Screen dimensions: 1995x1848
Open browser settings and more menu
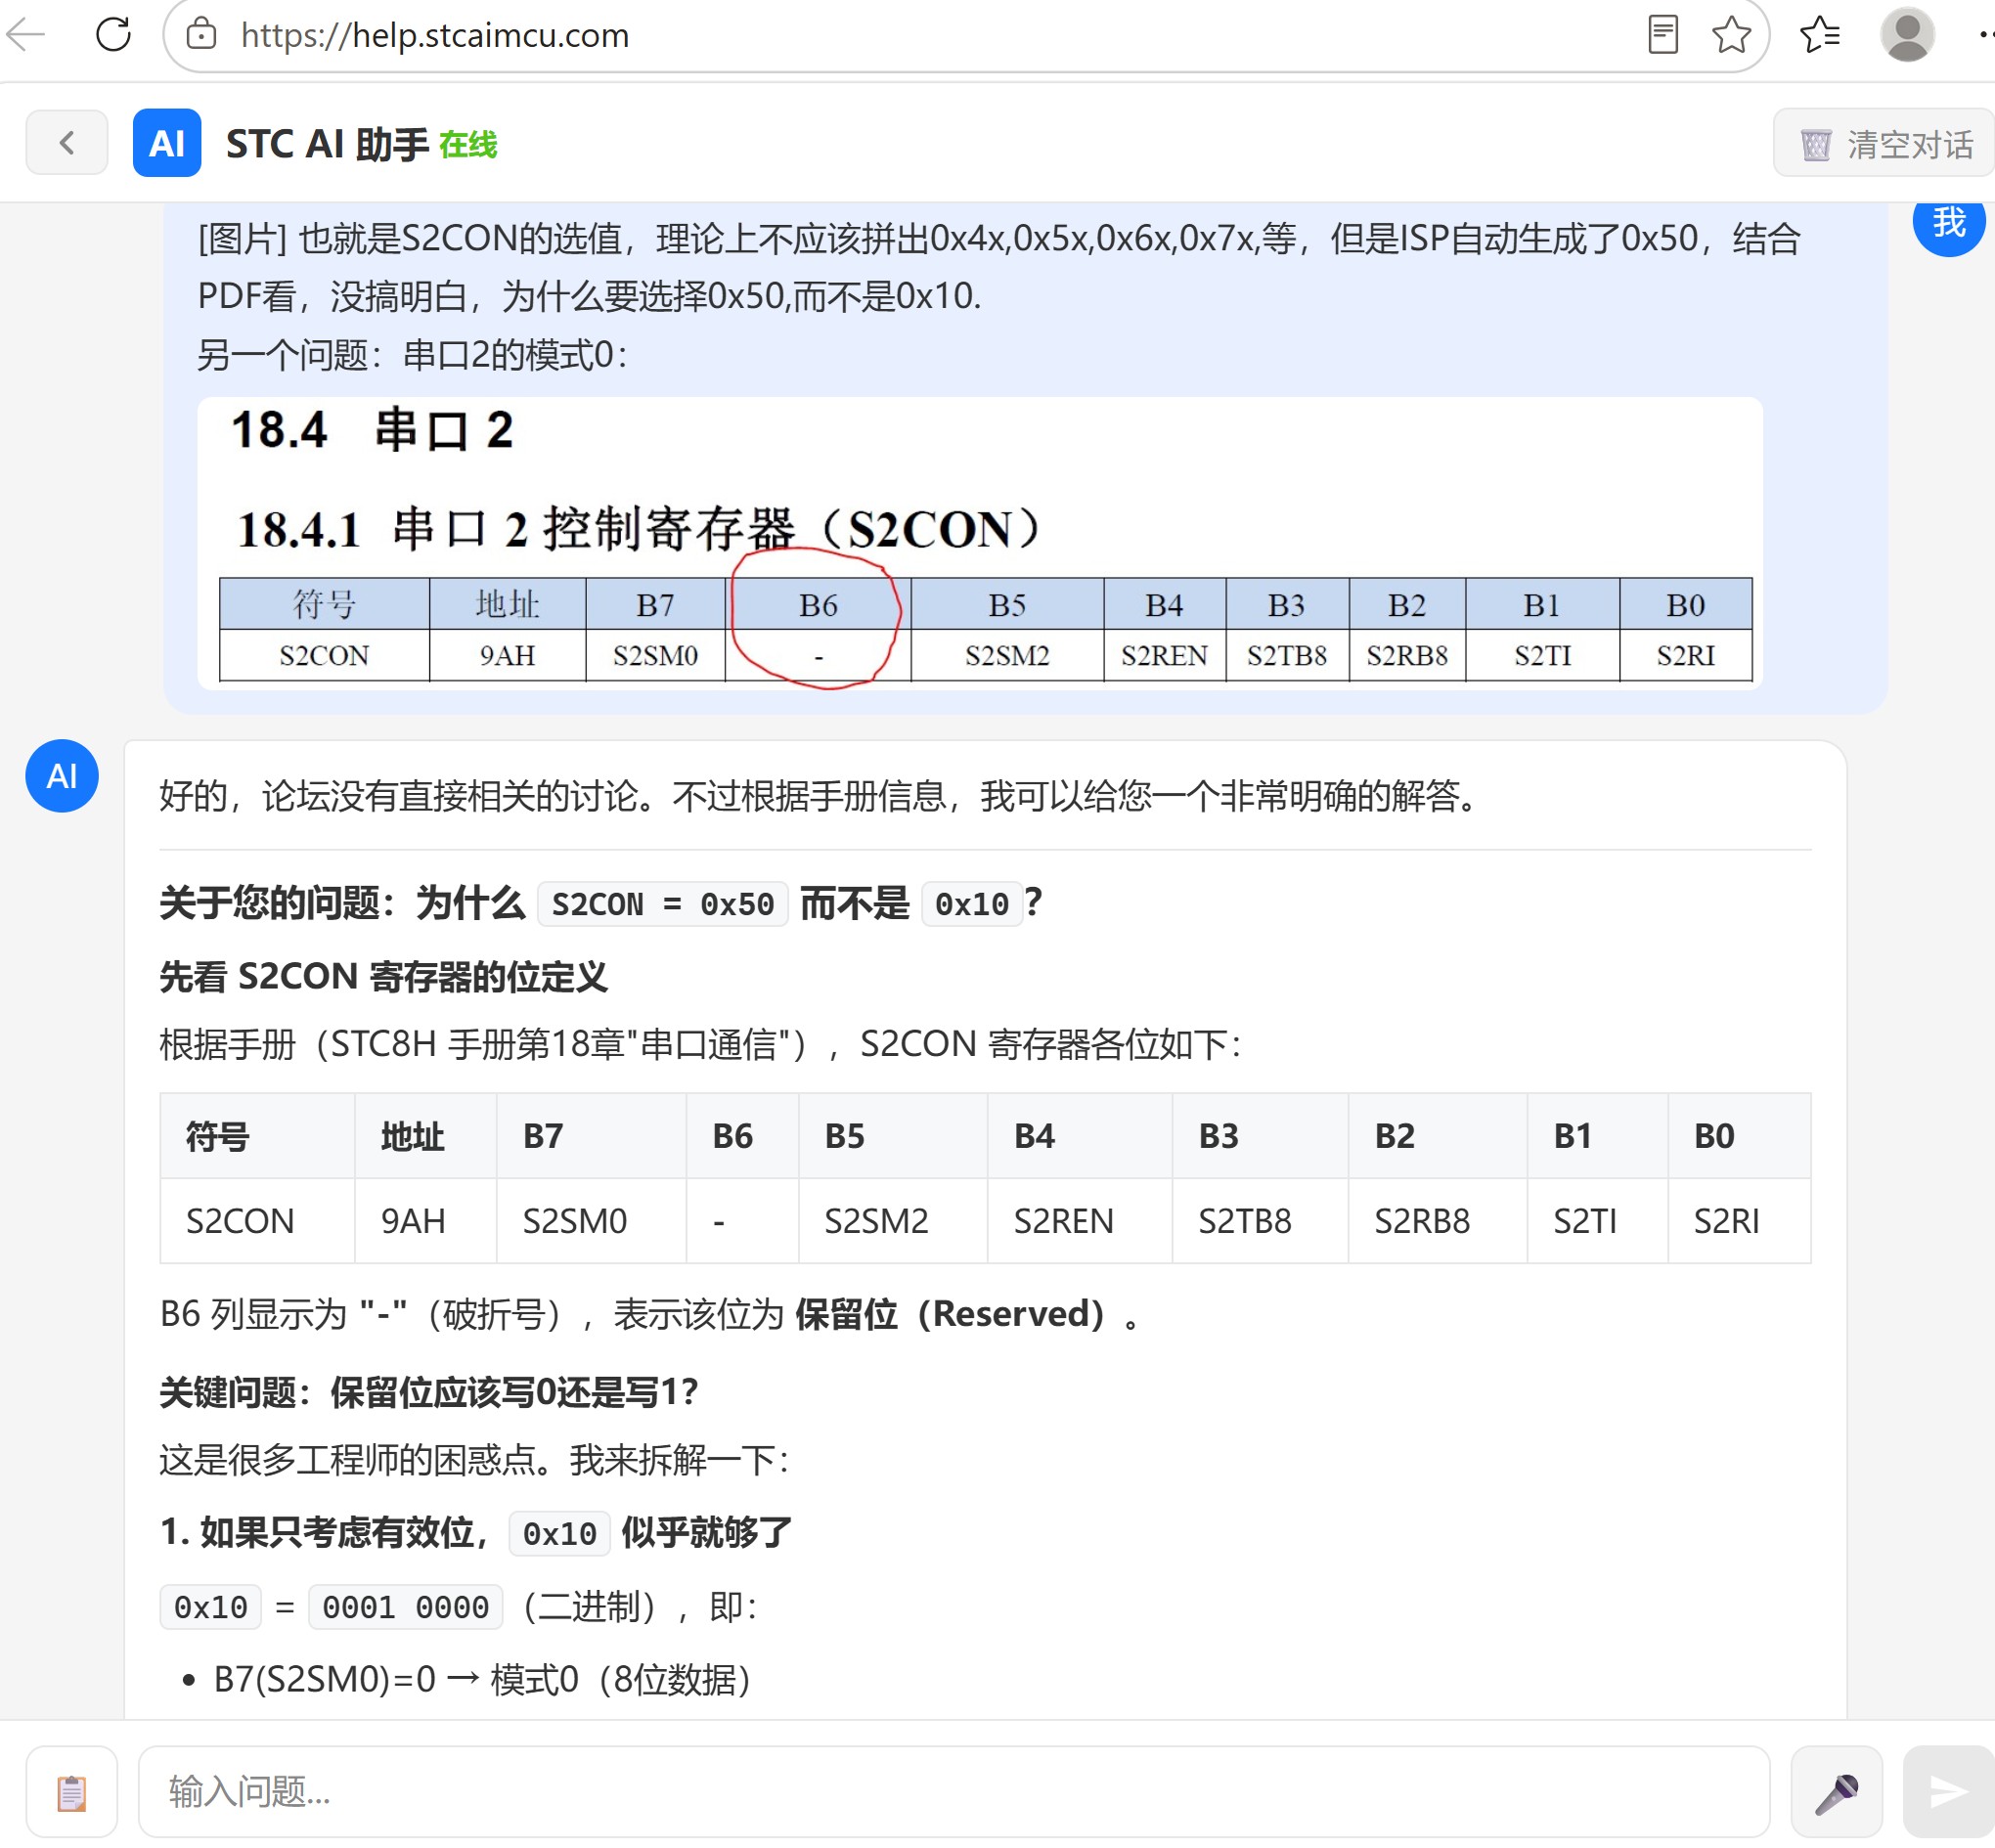tap(1986, 34)
